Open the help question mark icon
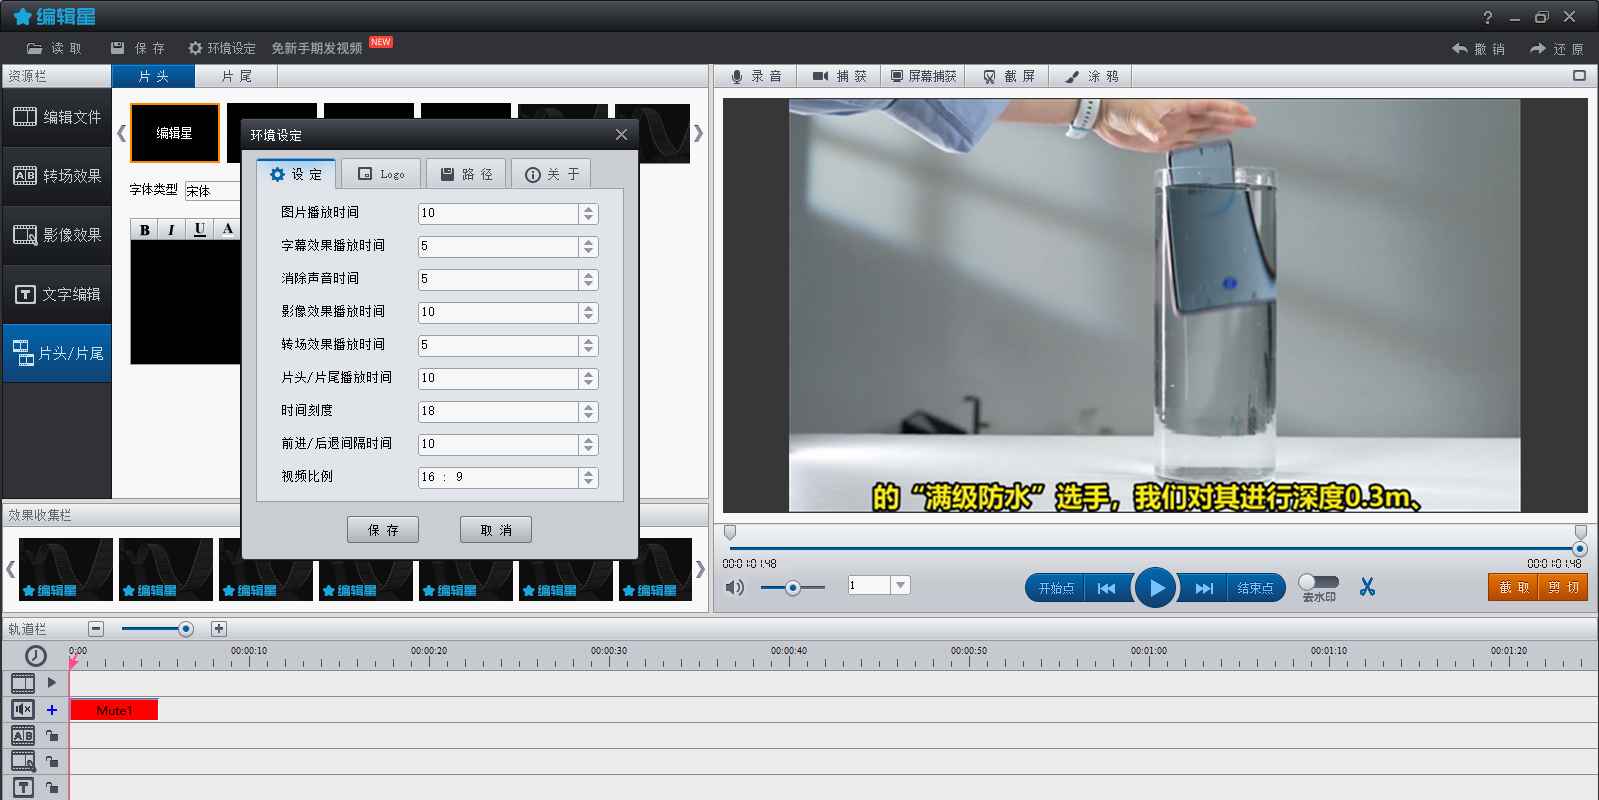Screen dimensions: 1599x800 1488,17
